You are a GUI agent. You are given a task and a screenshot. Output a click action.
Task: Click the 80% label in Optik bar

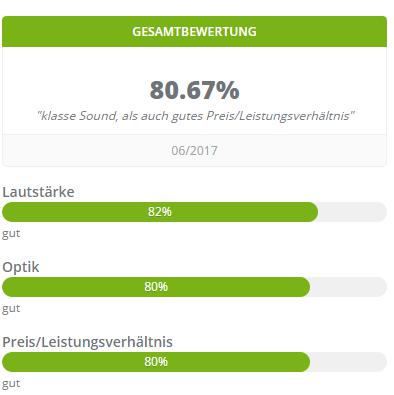156,287
